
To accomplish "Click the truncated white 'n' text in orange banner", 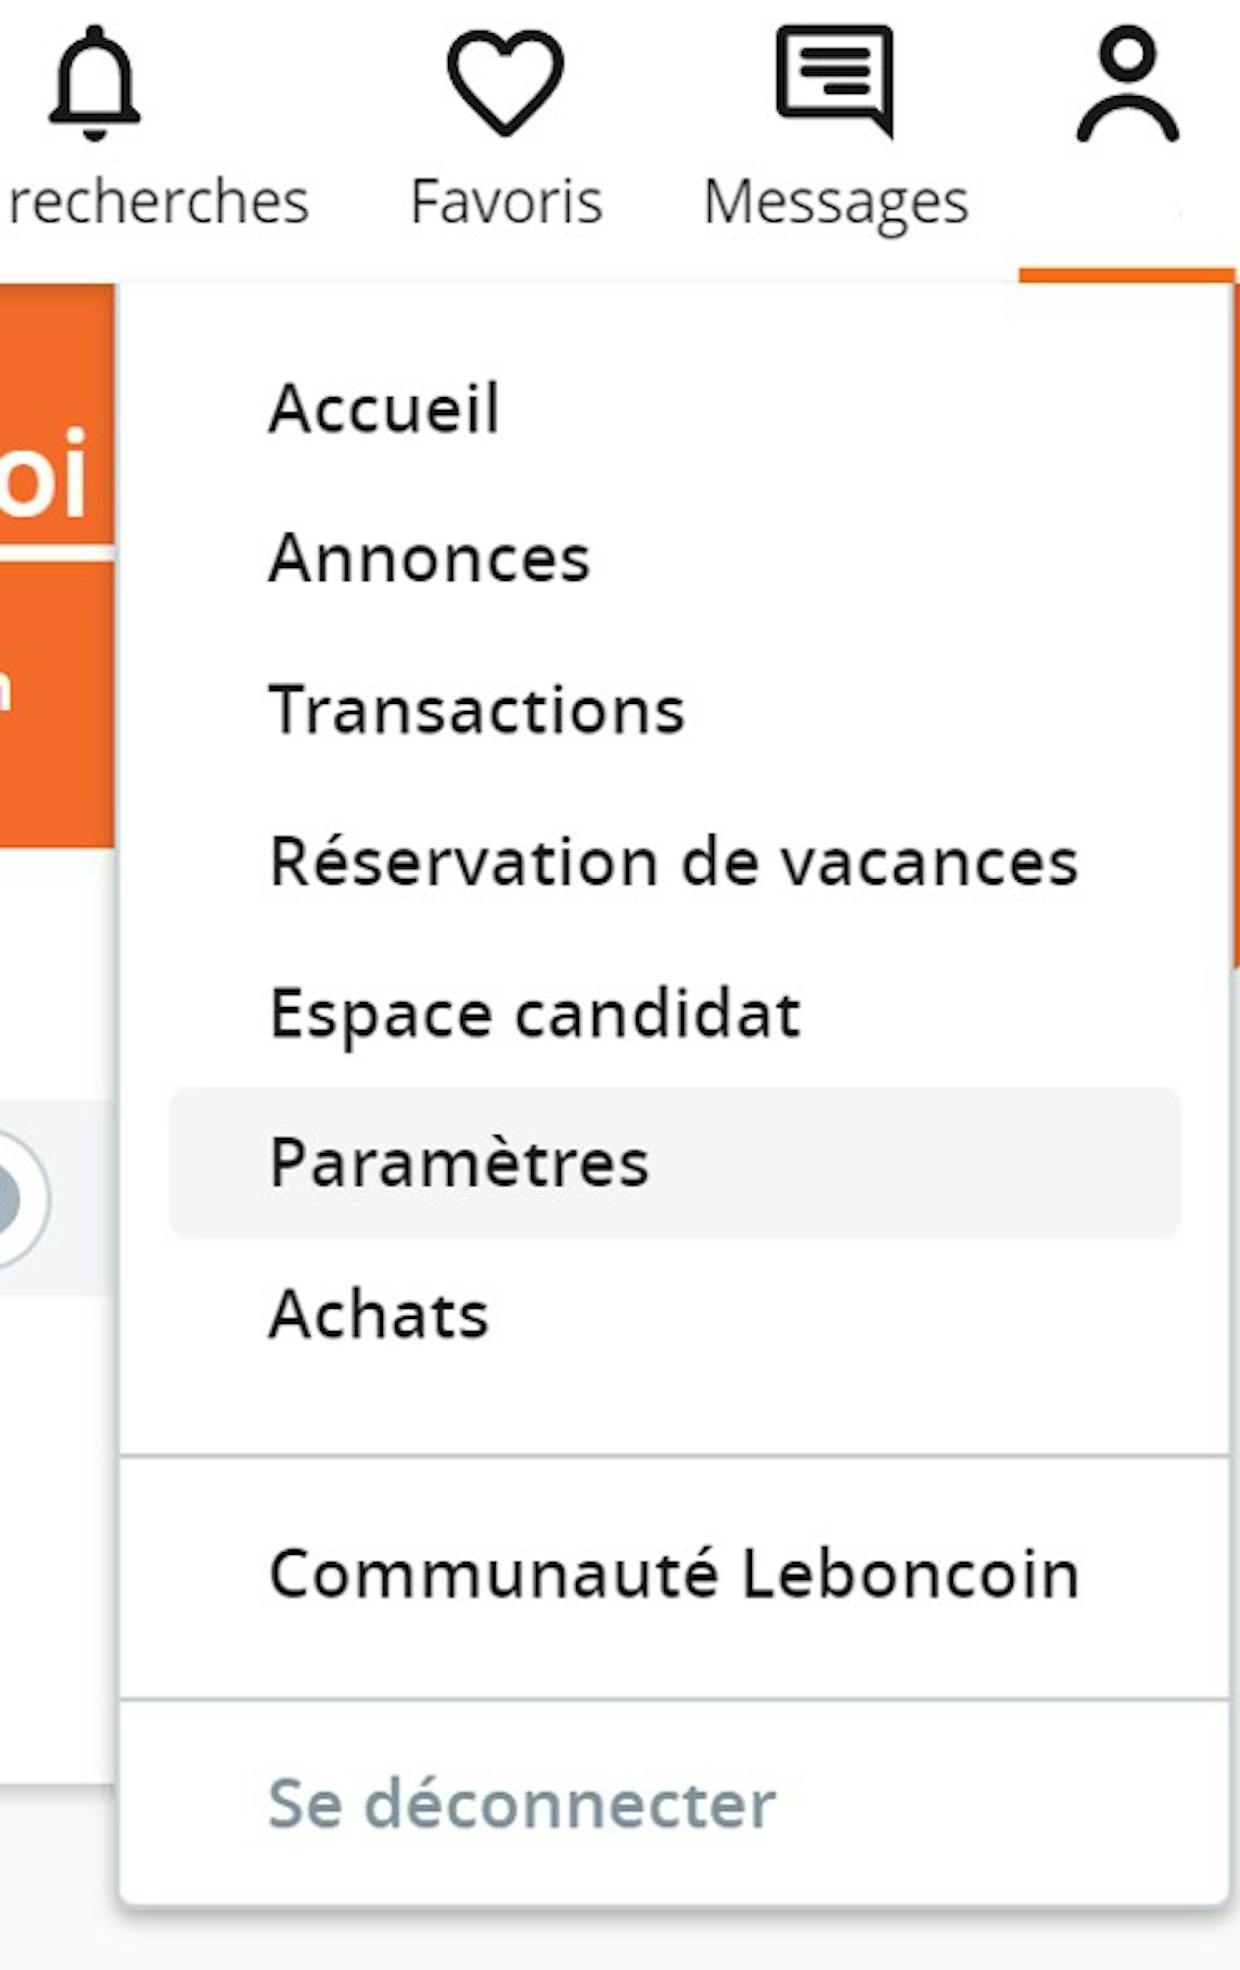I will coord(5,690).
